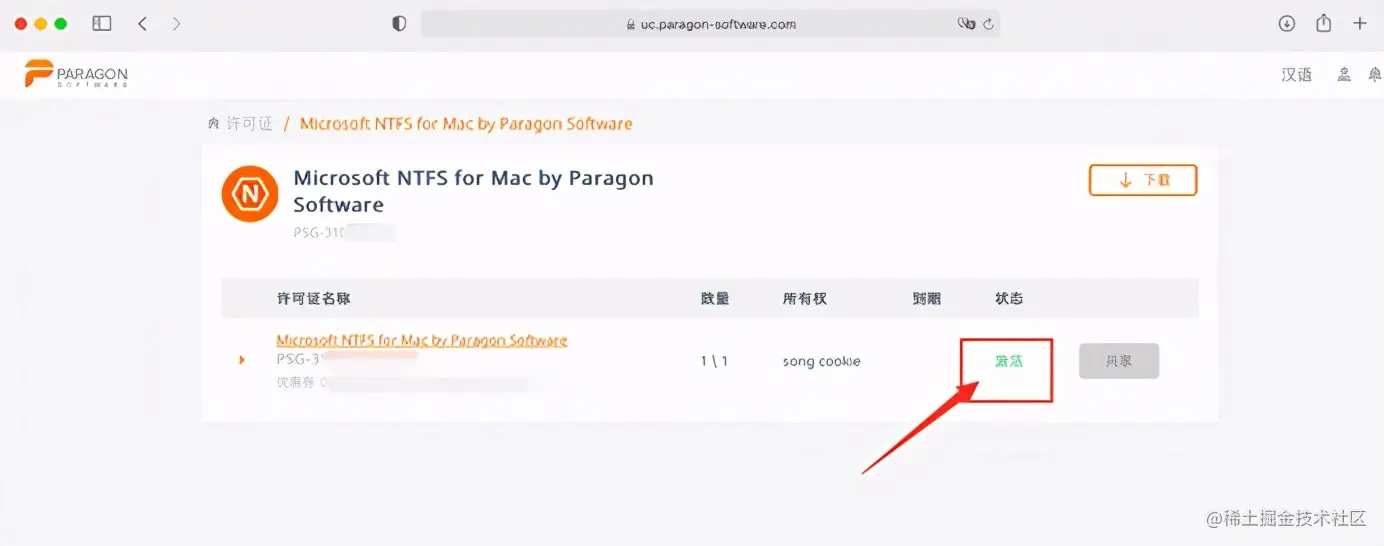Click the Paragon Software logo
Viewport: 1384px width, 546px height.
pos(77,74)
